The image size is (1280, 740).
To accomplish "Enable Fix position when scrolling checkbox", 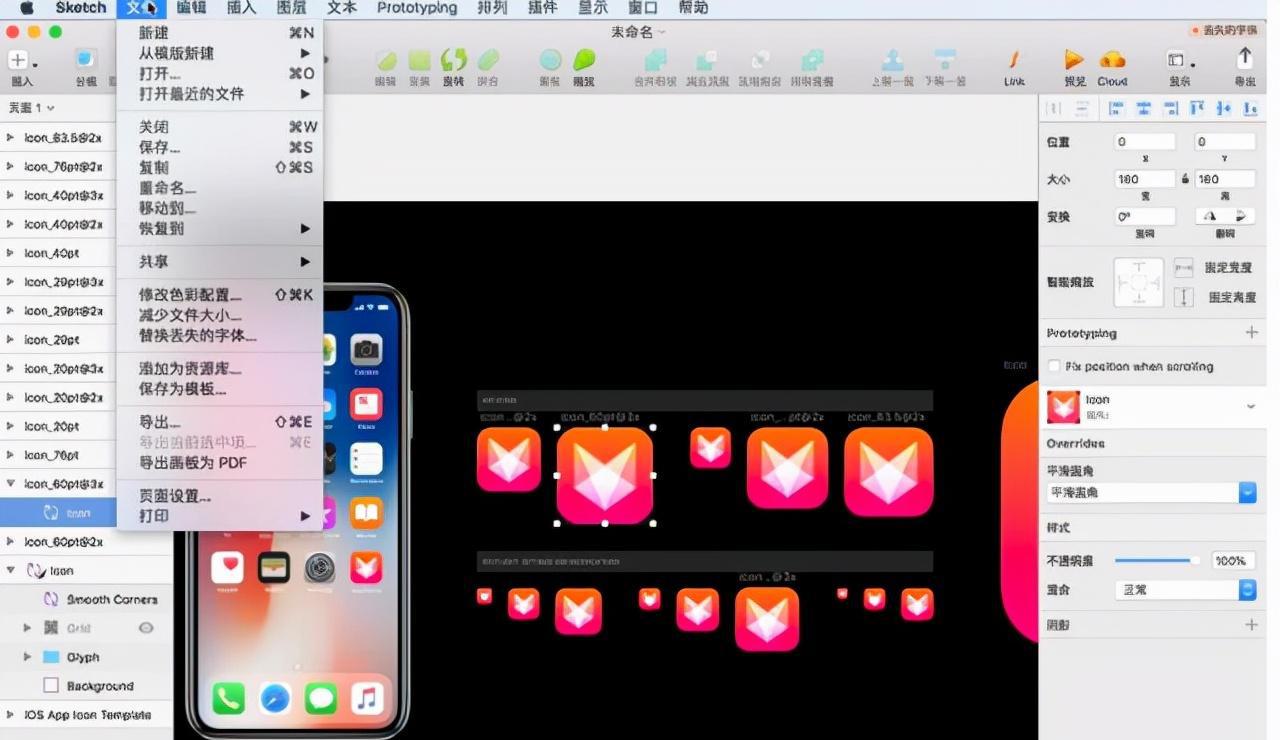I will click(x=1054, y=367).
